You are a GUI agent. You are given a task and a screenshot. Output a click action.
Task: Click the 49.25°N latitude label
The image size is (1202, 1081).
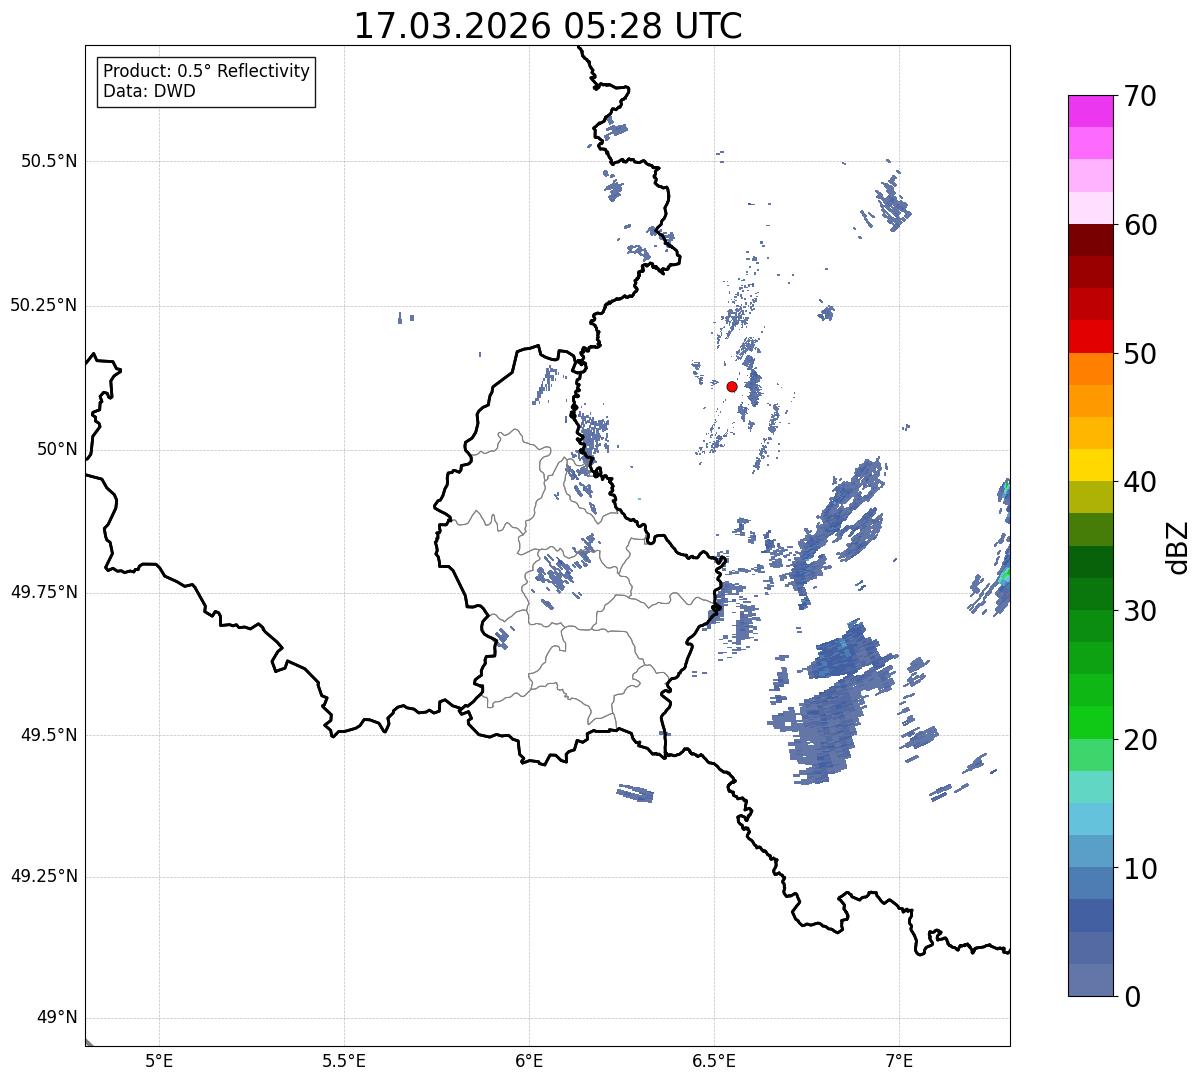tap(43, 877)
